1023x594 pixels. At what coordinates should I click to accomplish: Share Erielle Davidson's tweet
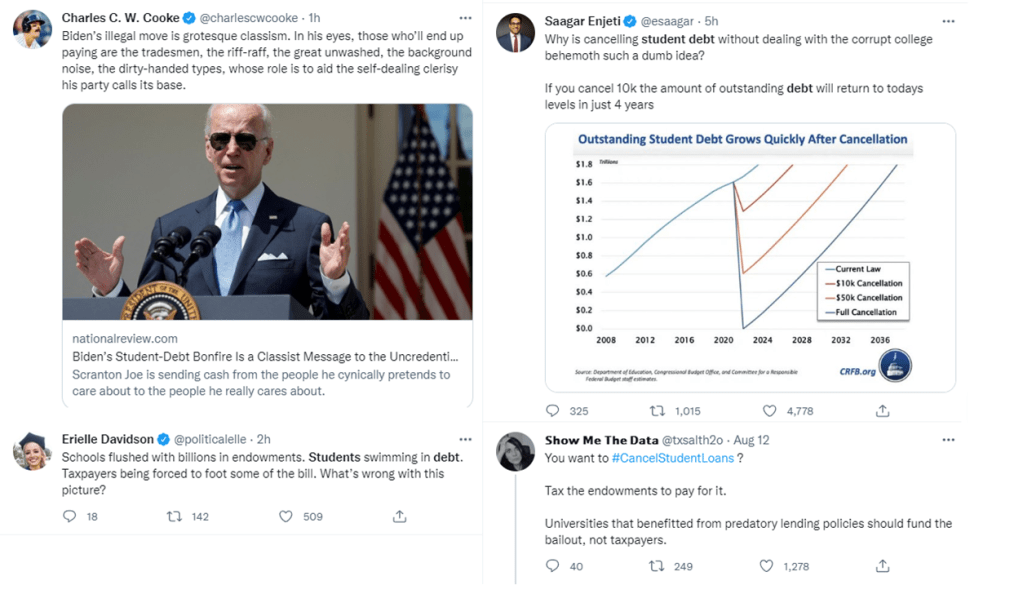399,516
